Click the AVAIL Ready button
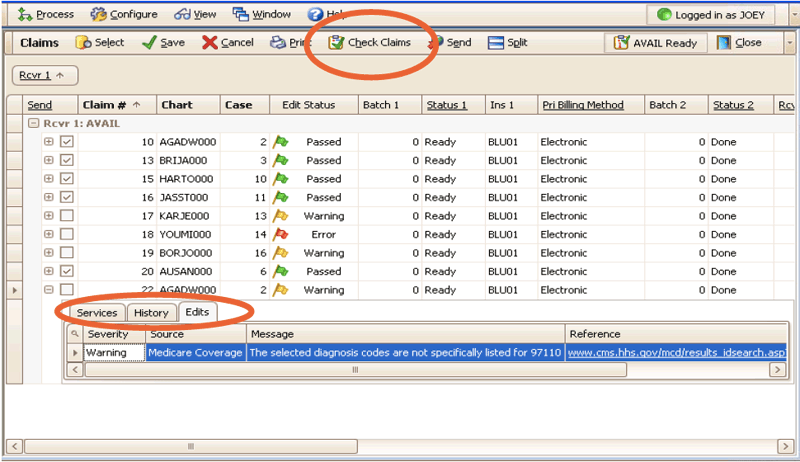800x462 pixels. 656,43
